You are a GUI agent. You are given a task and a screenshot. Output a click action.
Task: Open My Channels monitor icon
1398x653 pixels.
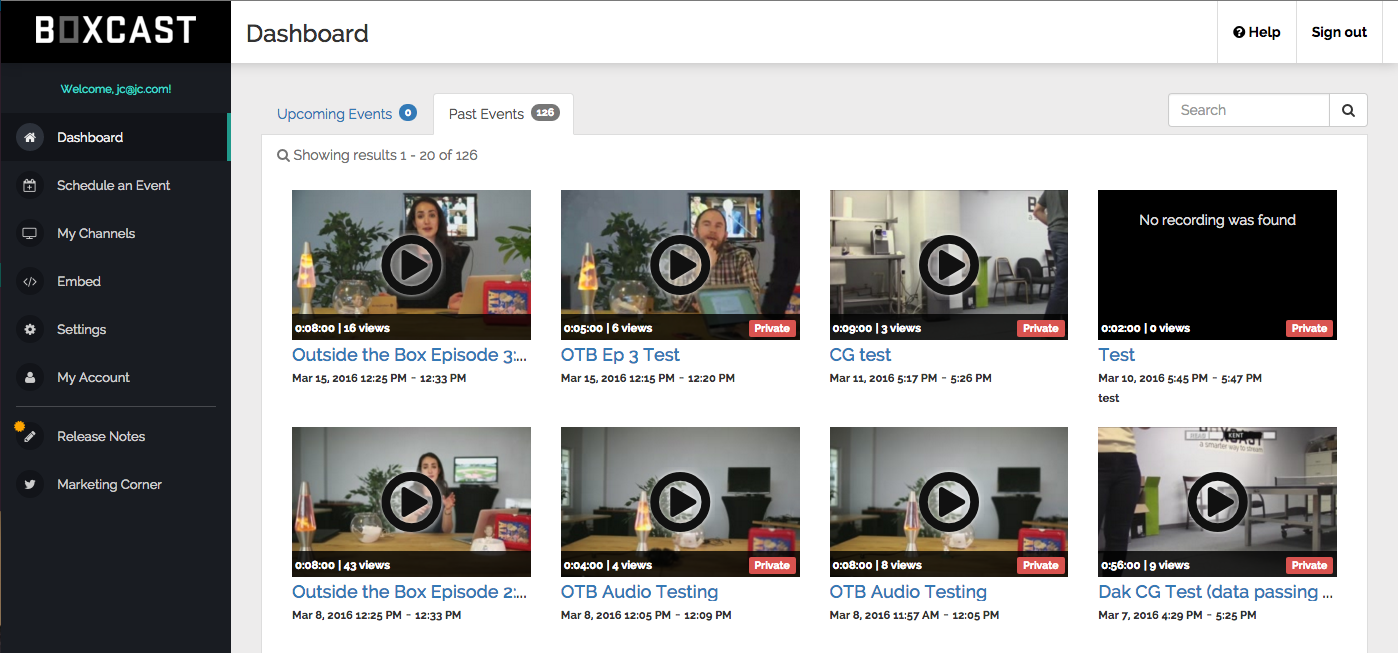point(29,233)
